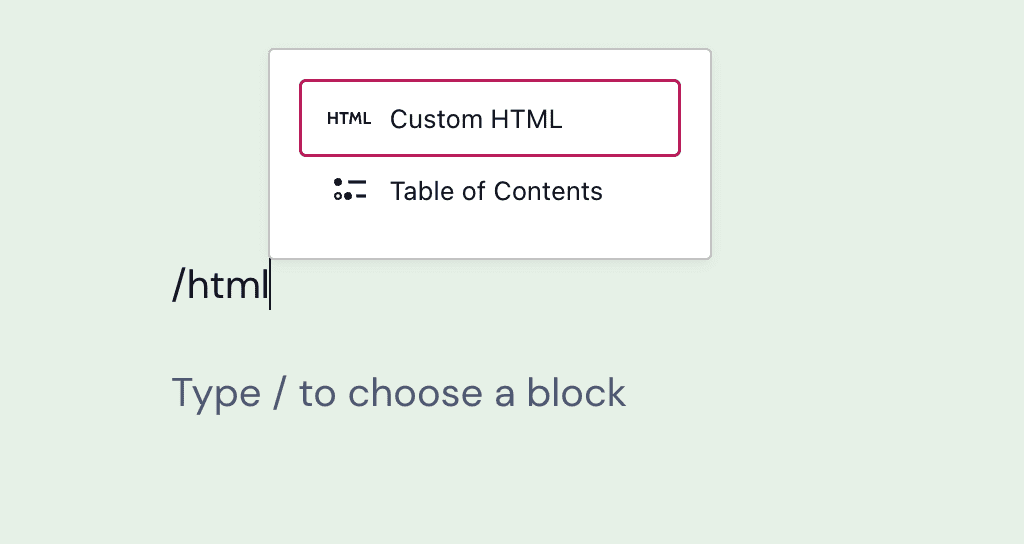Click the right end of the highlighted Custom HTML row
The image size is (1024, 544).
tap(660, 118)
